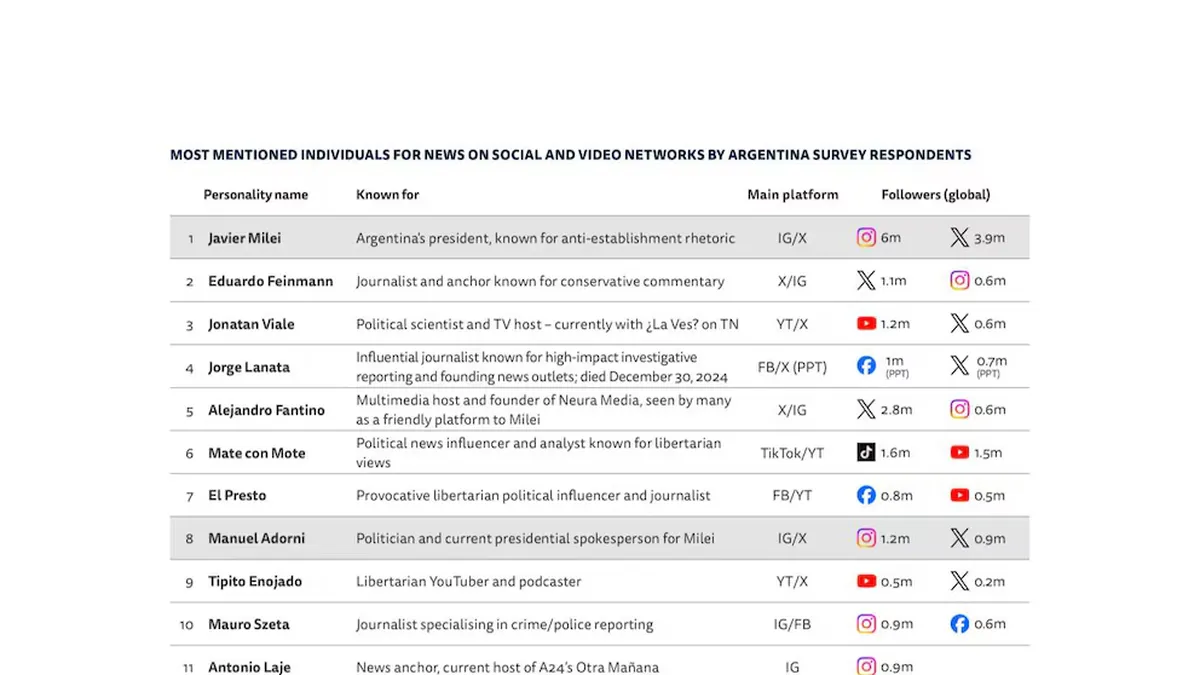Click the table title heading text
Image resolution: width=1200 pixels, height=675 pixels.
point(570,155)
